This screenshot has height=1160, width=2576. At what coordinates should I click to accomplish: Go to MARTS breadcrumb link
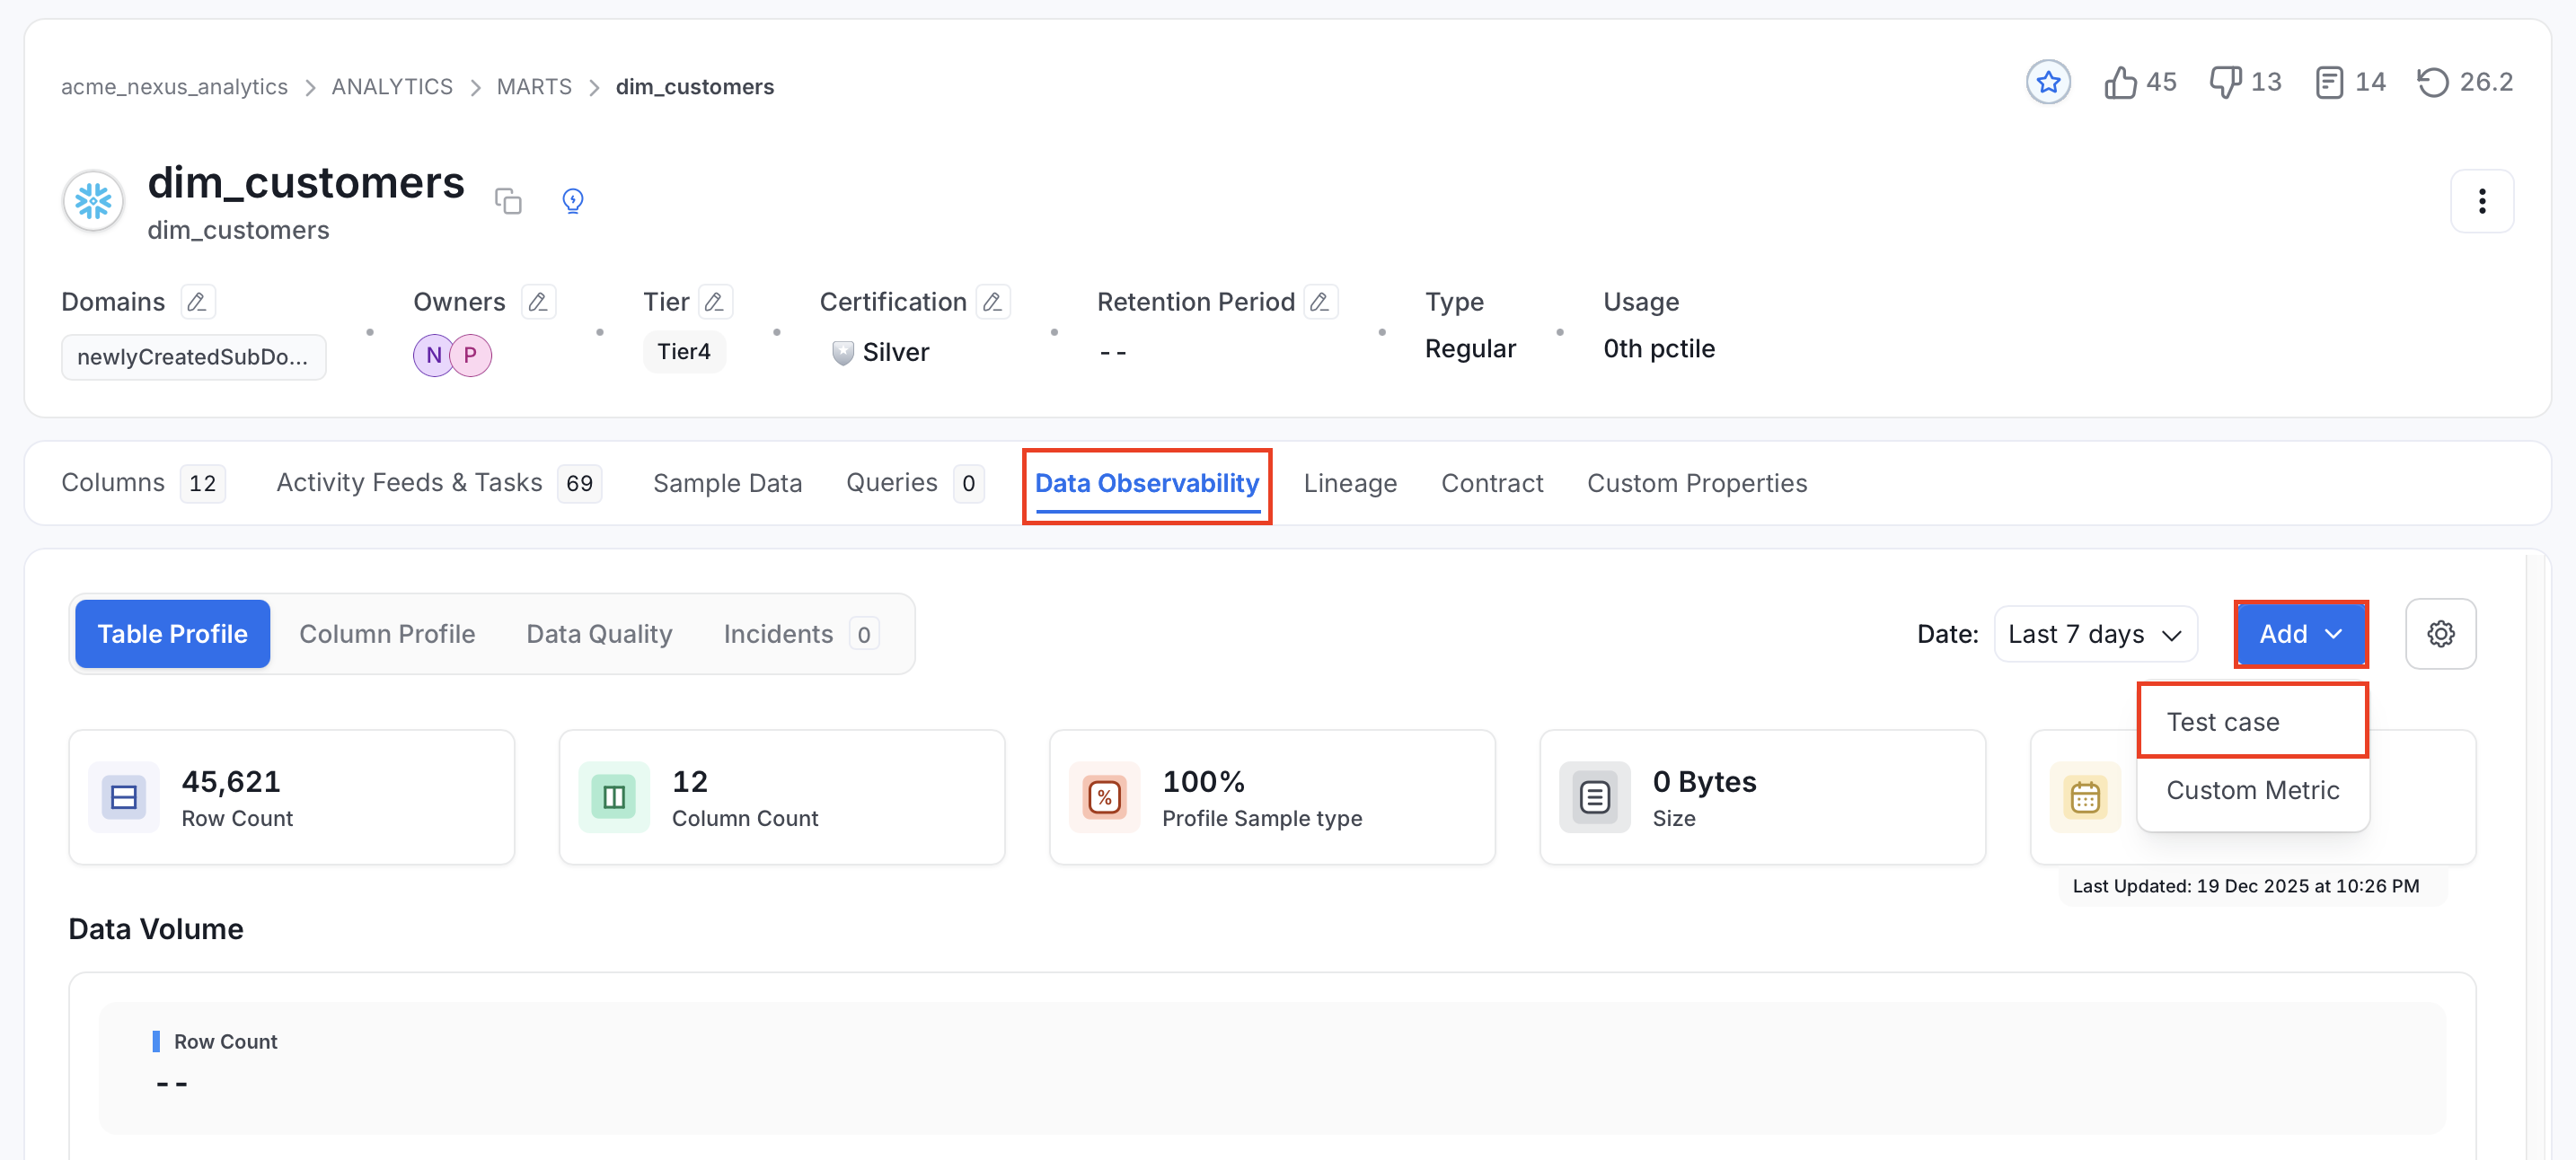coord(534,87)
